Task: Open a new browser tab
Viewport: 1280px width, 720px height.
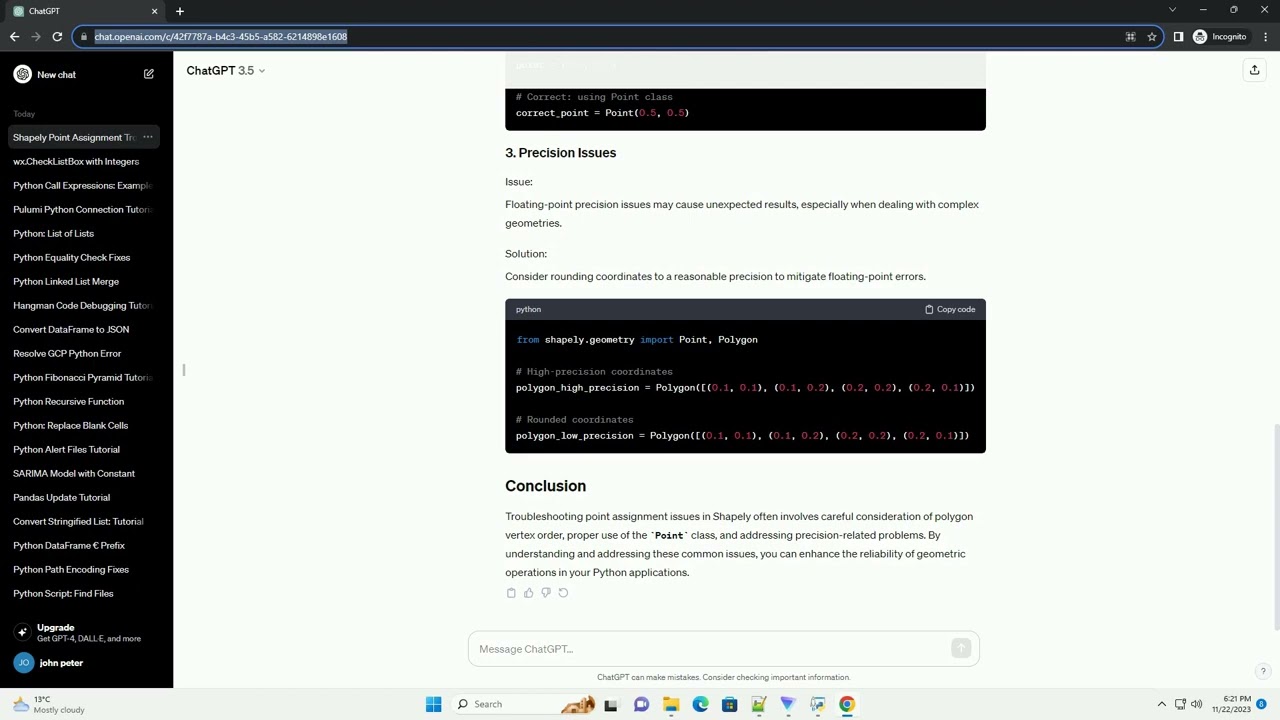Action: (x=180, y=11)
